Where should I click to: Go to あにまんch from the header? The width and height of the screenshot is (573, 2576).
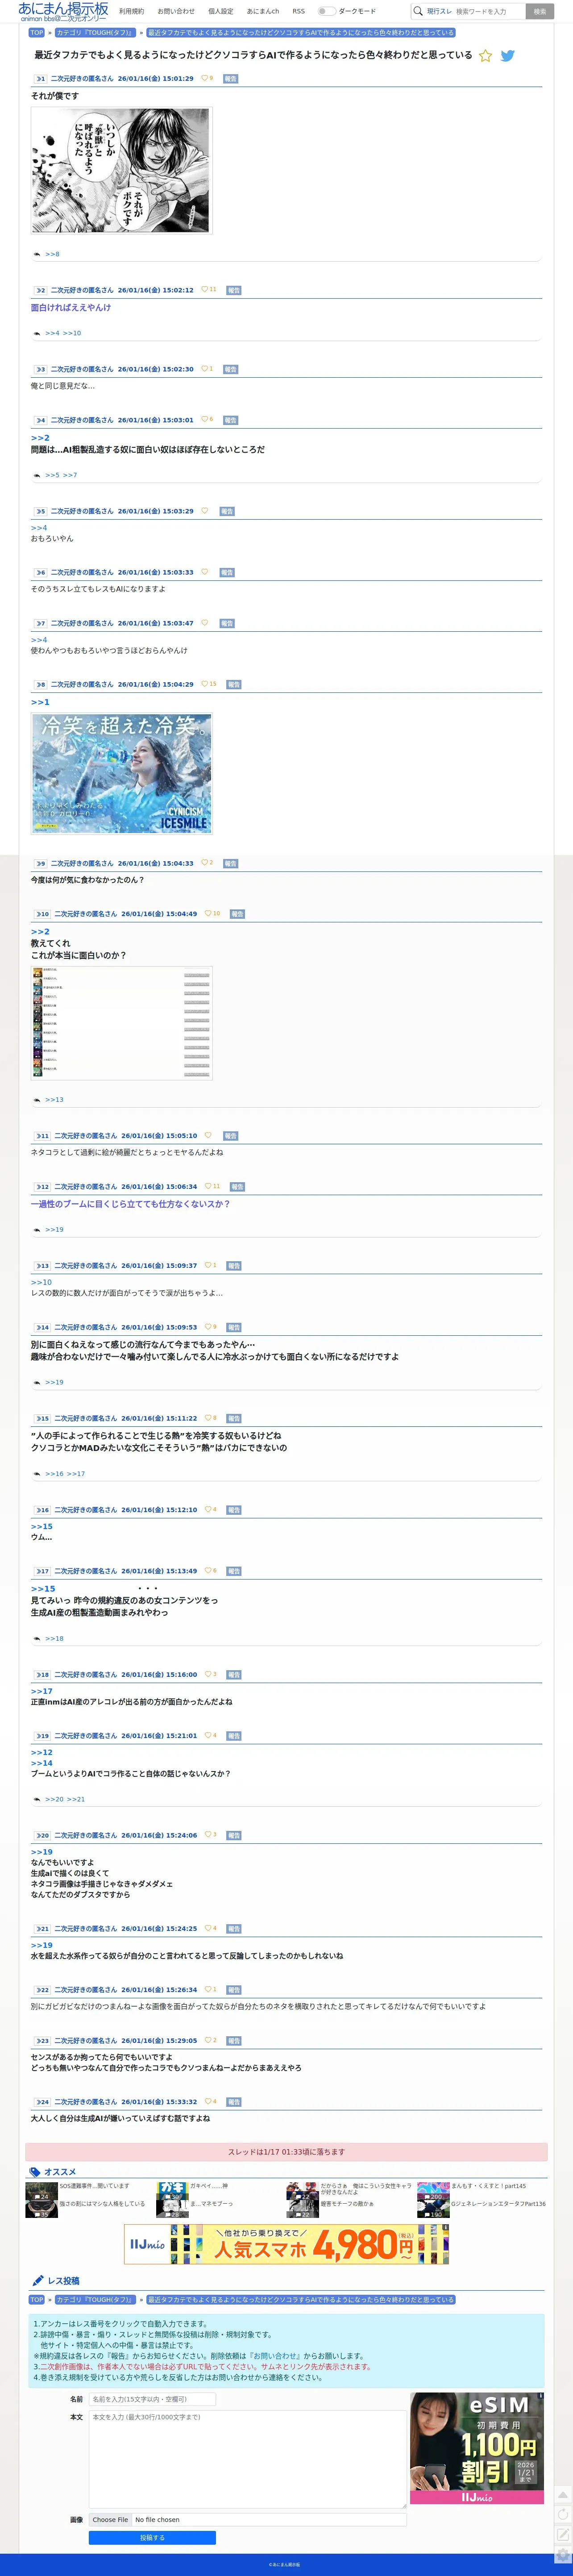pyautogui.click(x=263, y=11)
